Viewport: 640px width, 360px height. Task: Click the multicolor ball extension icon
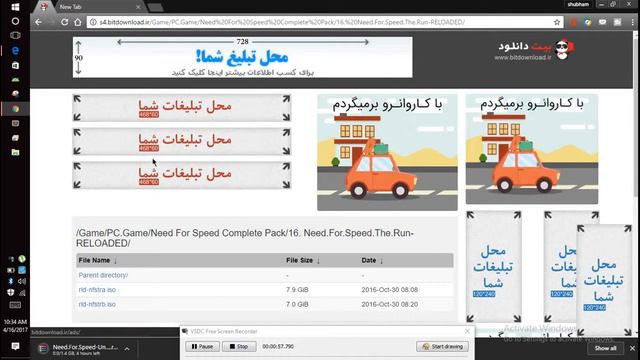588,22
